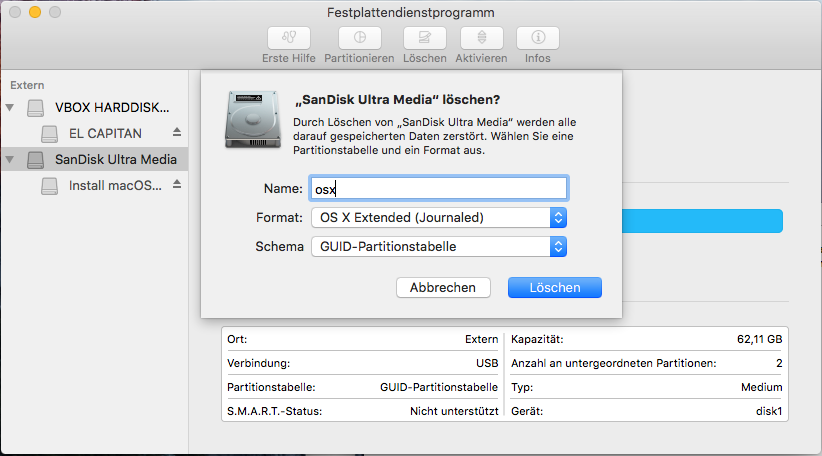Click the Löschen toolbar icon
This screenshot has height=456, width=822.
pos(425,38)
